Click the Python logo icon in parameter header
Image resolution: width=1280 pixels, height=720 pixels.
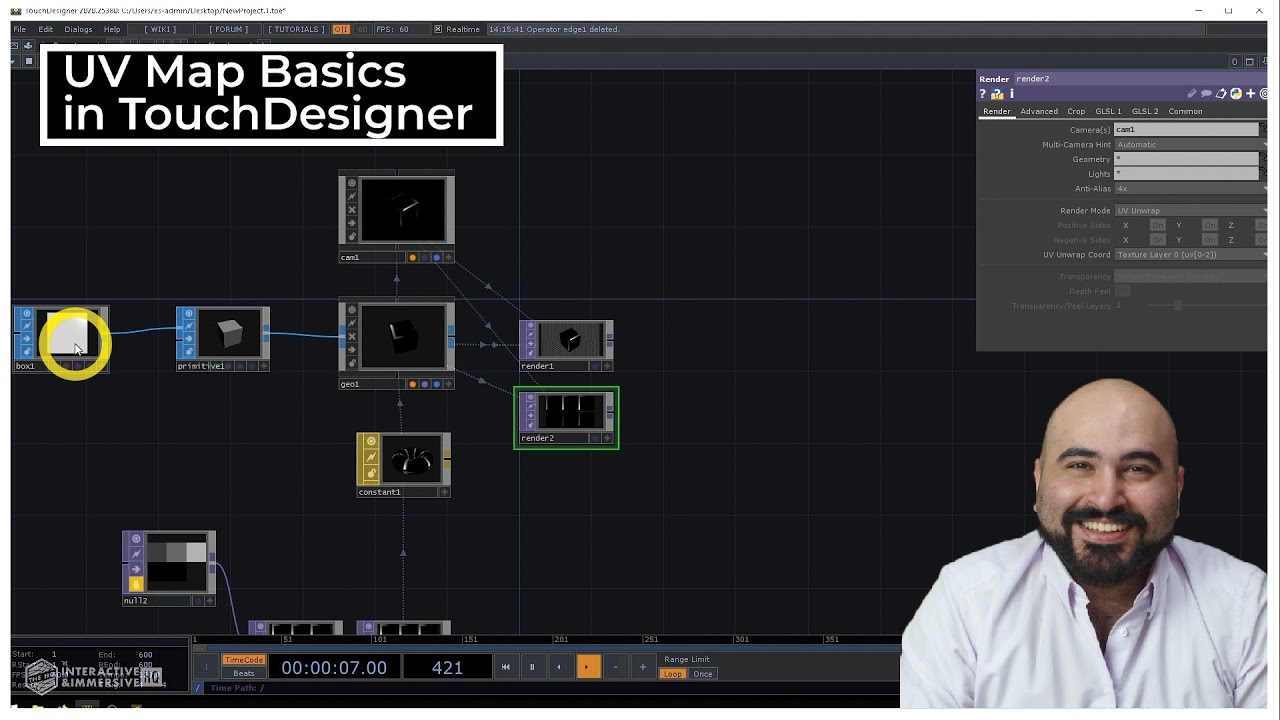coord(1236,94)
